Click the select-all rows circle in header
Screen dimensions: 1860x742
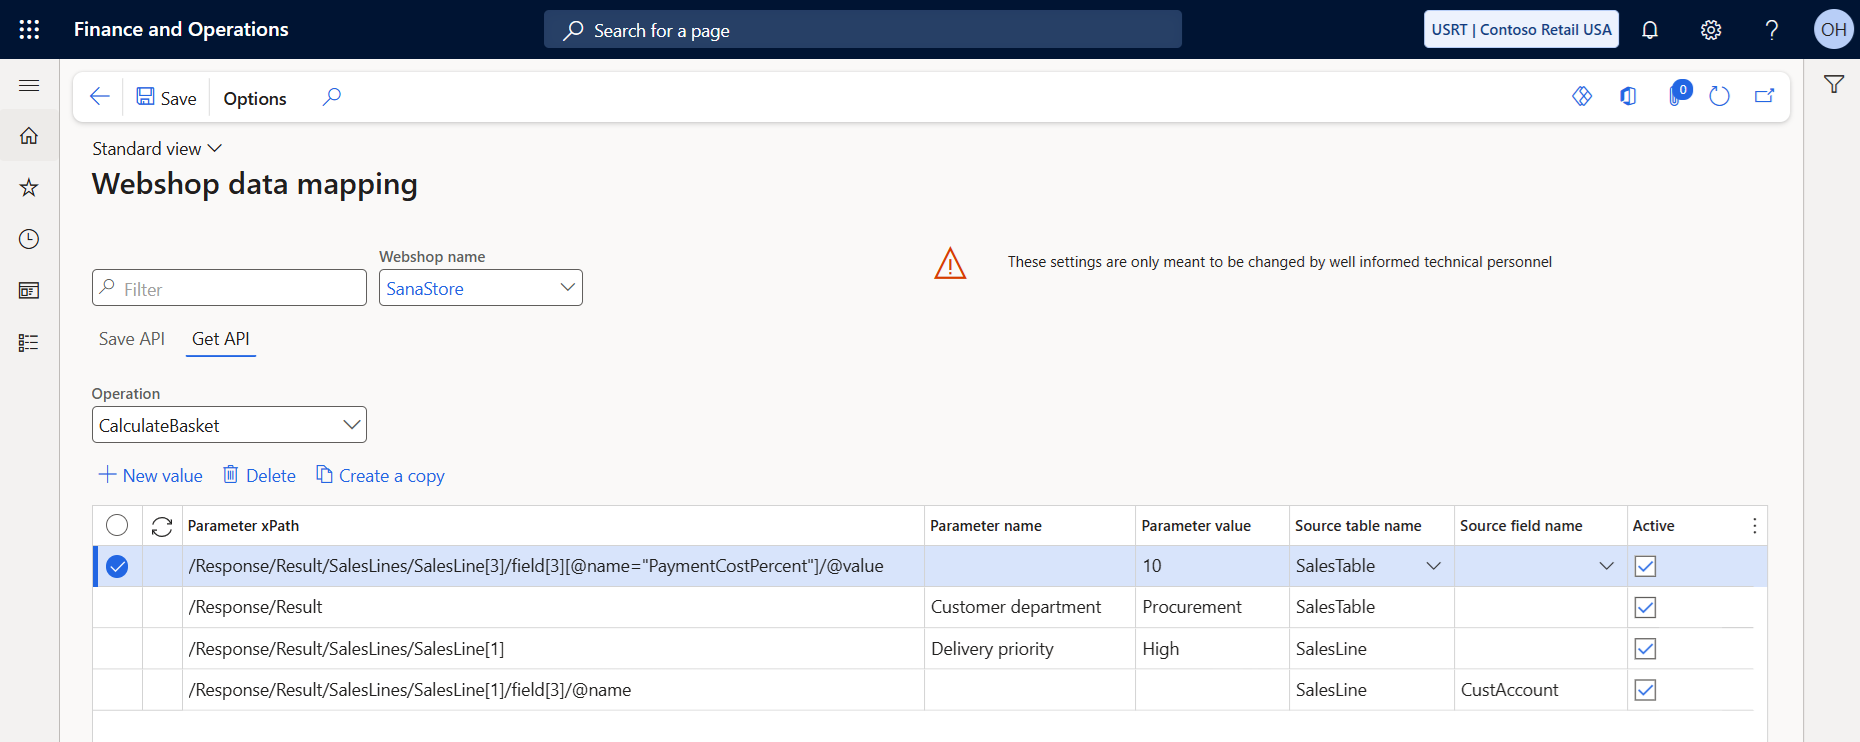click(x=117, y=525)
